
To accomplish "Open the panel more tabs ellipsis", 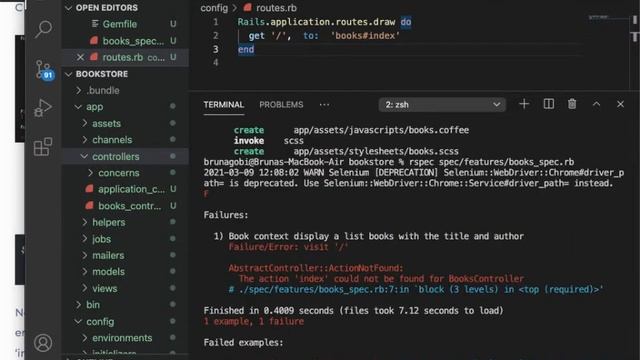I will click(x=324, y=105).
